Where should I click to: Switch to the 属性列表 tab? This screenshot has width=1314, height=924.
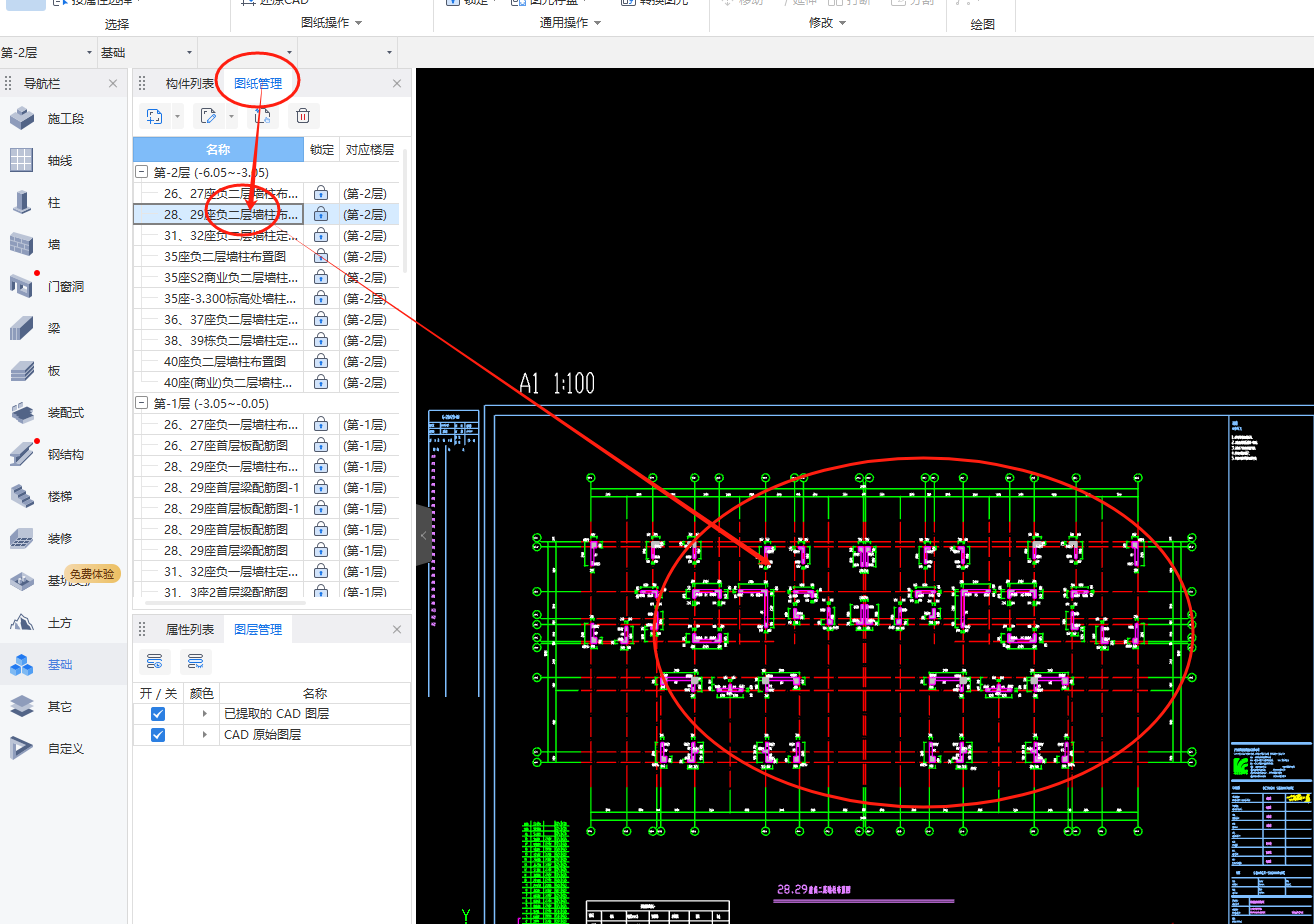click(x=190, y=630)
